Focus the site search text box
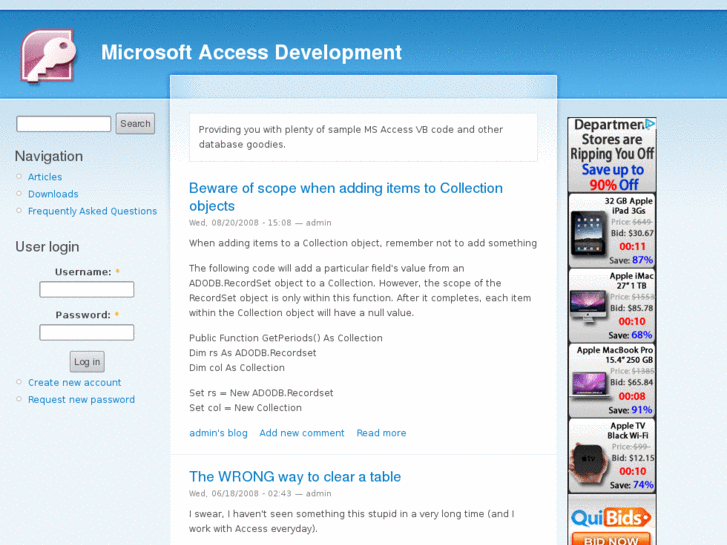 64,124
